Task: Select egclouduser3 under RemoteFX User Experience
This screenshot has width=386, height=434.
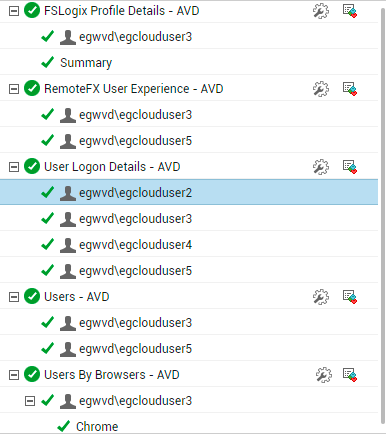Action: [135, 115]
